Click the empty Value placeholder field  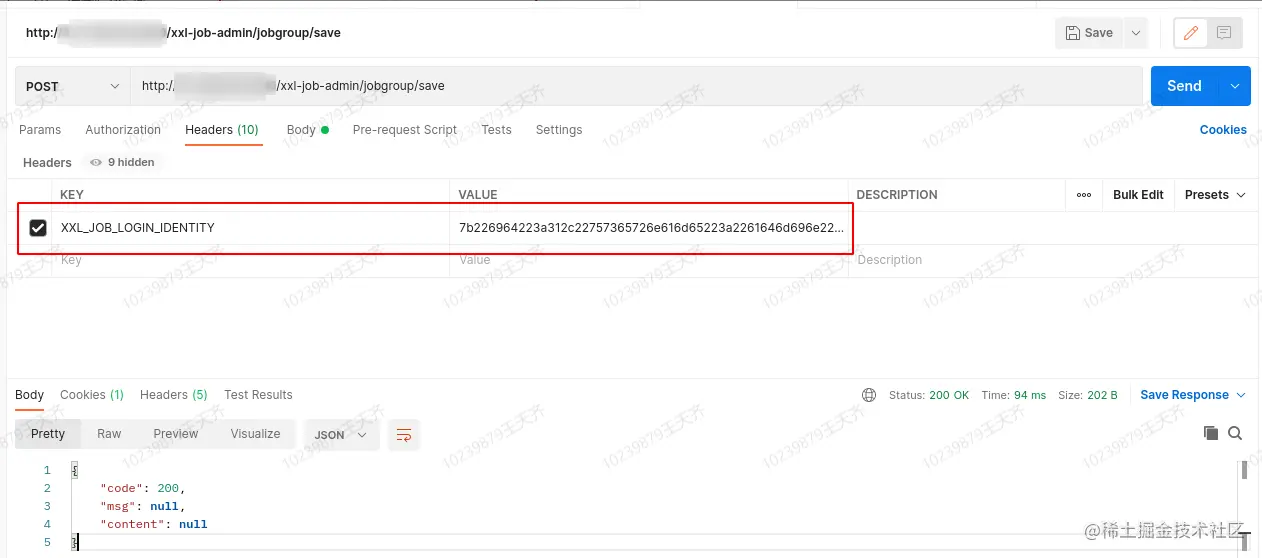[x=650, y=260]
